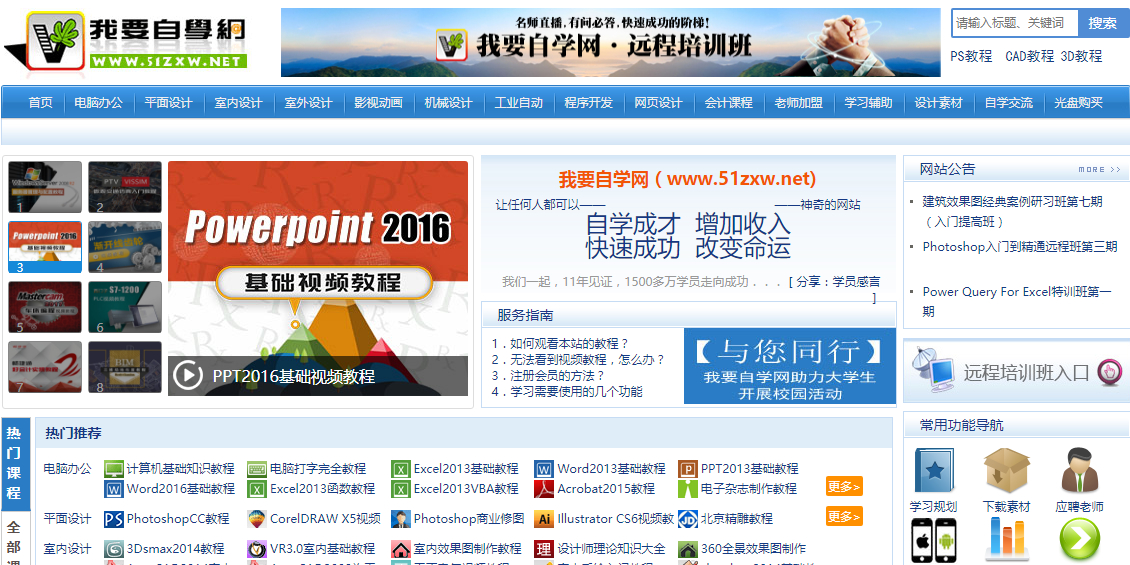The height and width of the screenshot is (565, 1130).
Task: Click 更多> button in 平面设计 row
Action: (x=844, y=516)
